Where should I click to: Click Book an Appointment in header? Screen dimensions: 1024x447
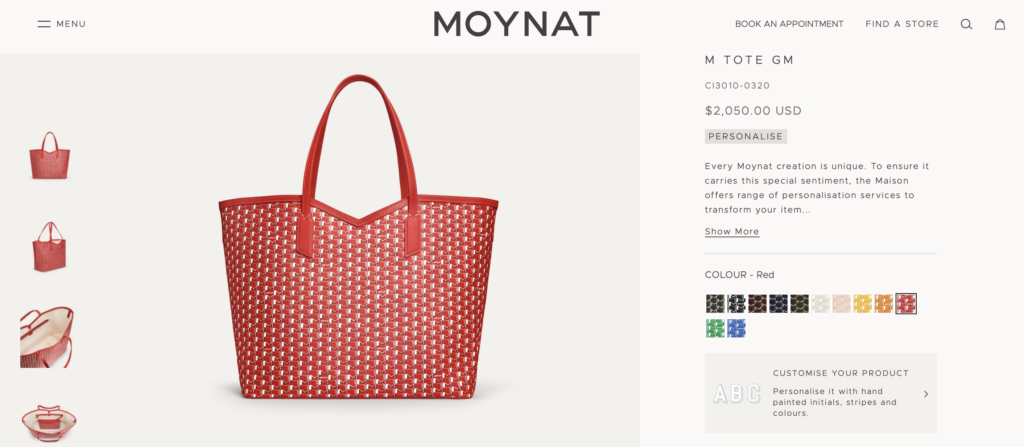[789, 24]
